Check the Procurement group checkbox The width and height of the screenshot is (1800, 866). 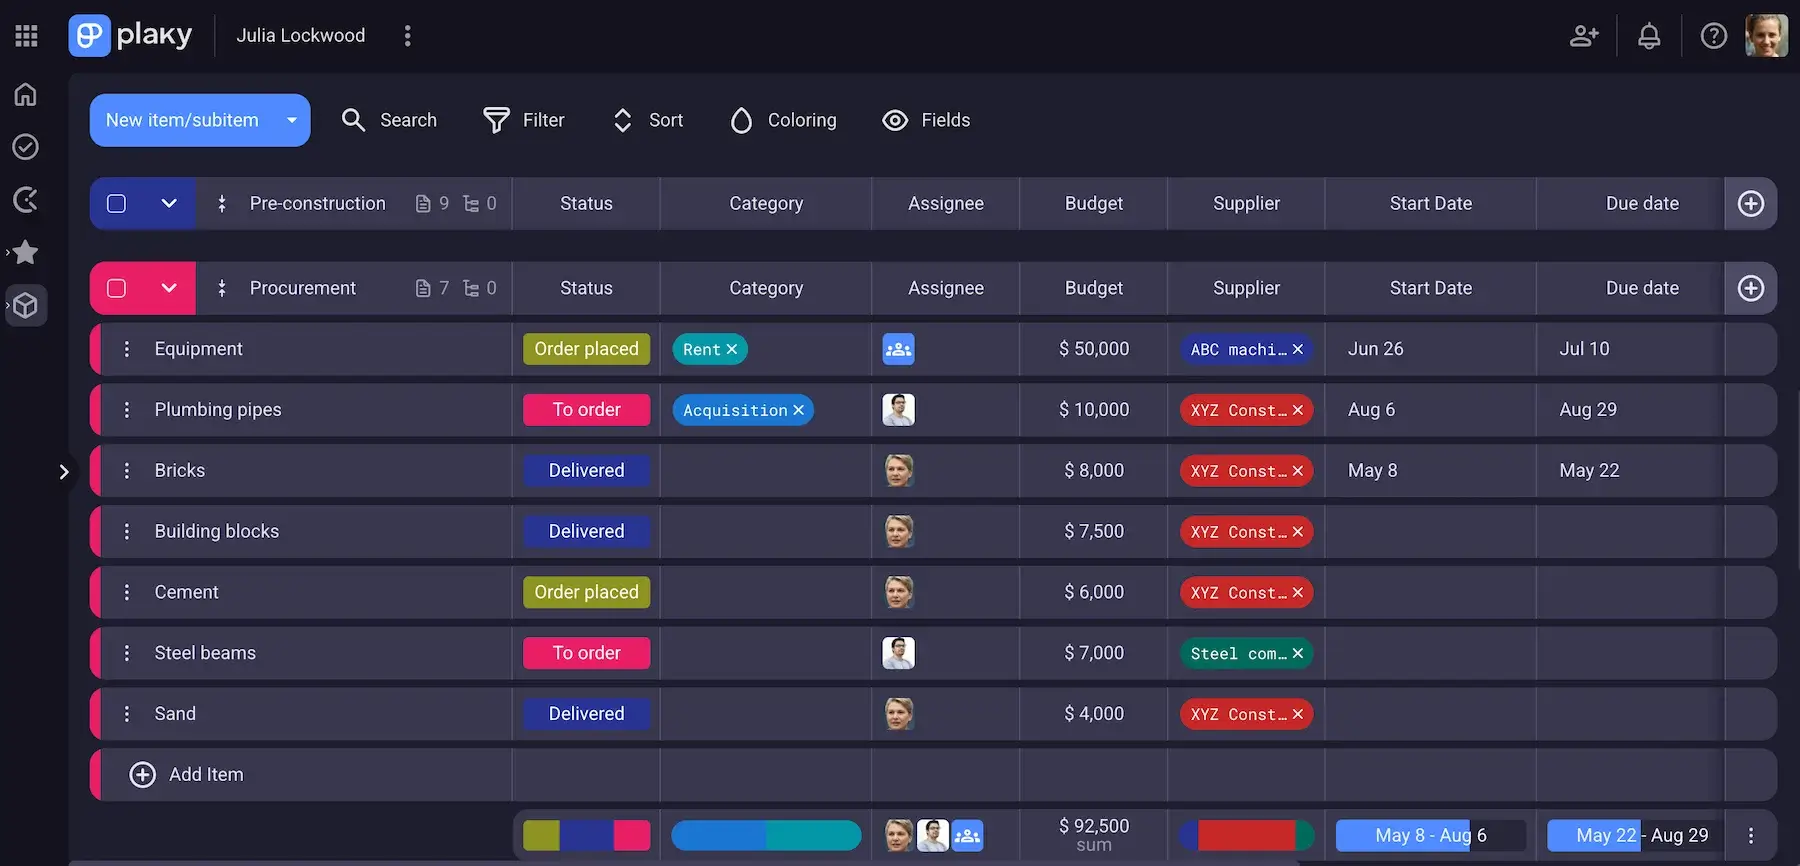(x=117, y=288)
